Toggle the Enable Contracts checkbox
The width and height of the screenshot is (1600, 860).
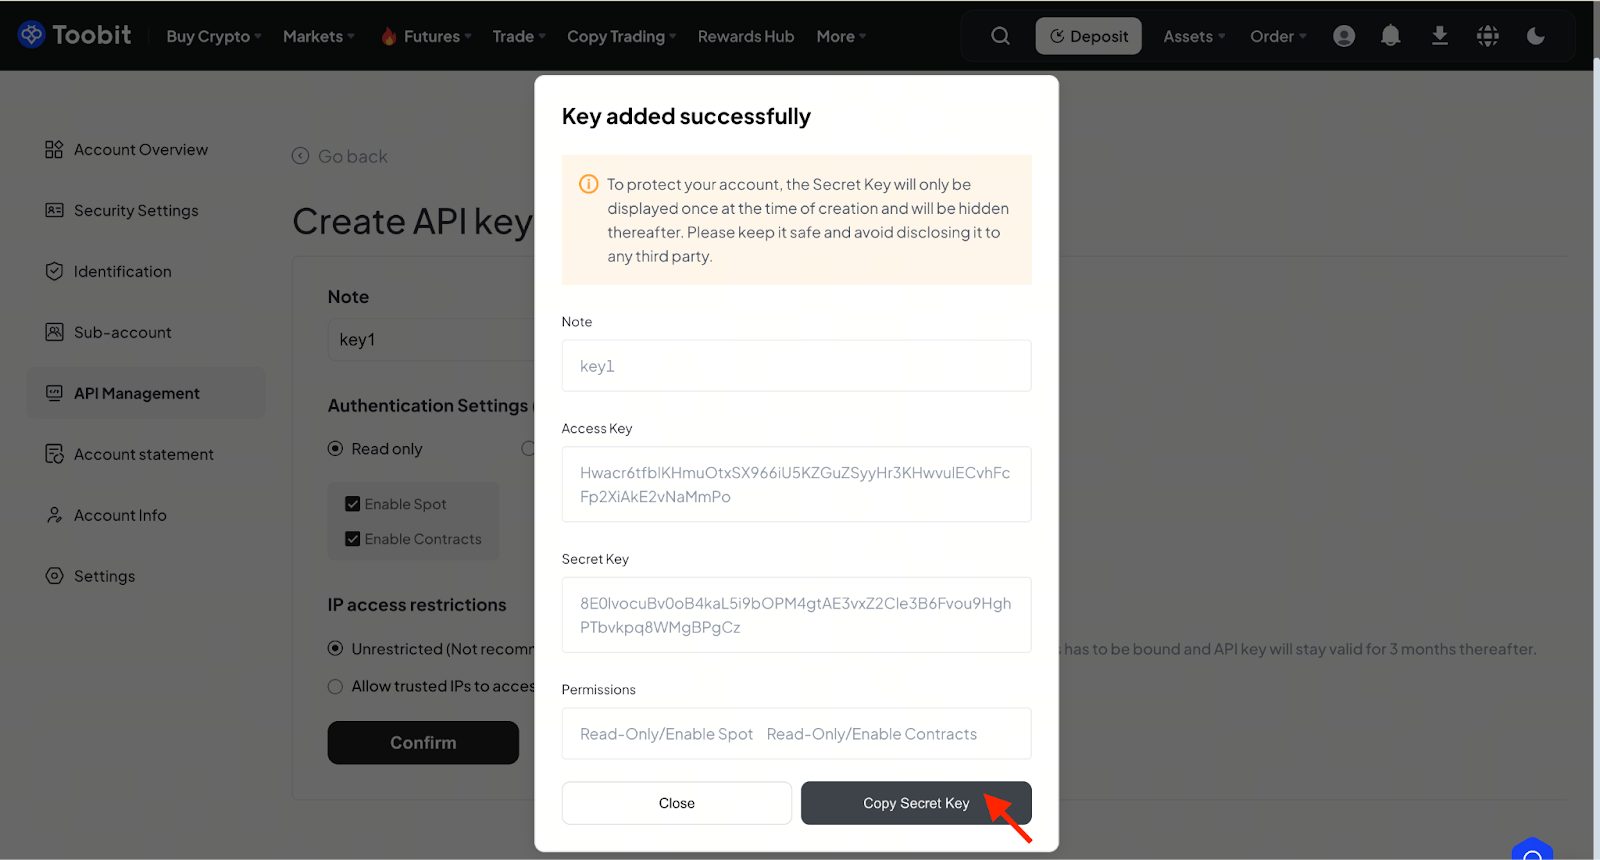[353, 539]
